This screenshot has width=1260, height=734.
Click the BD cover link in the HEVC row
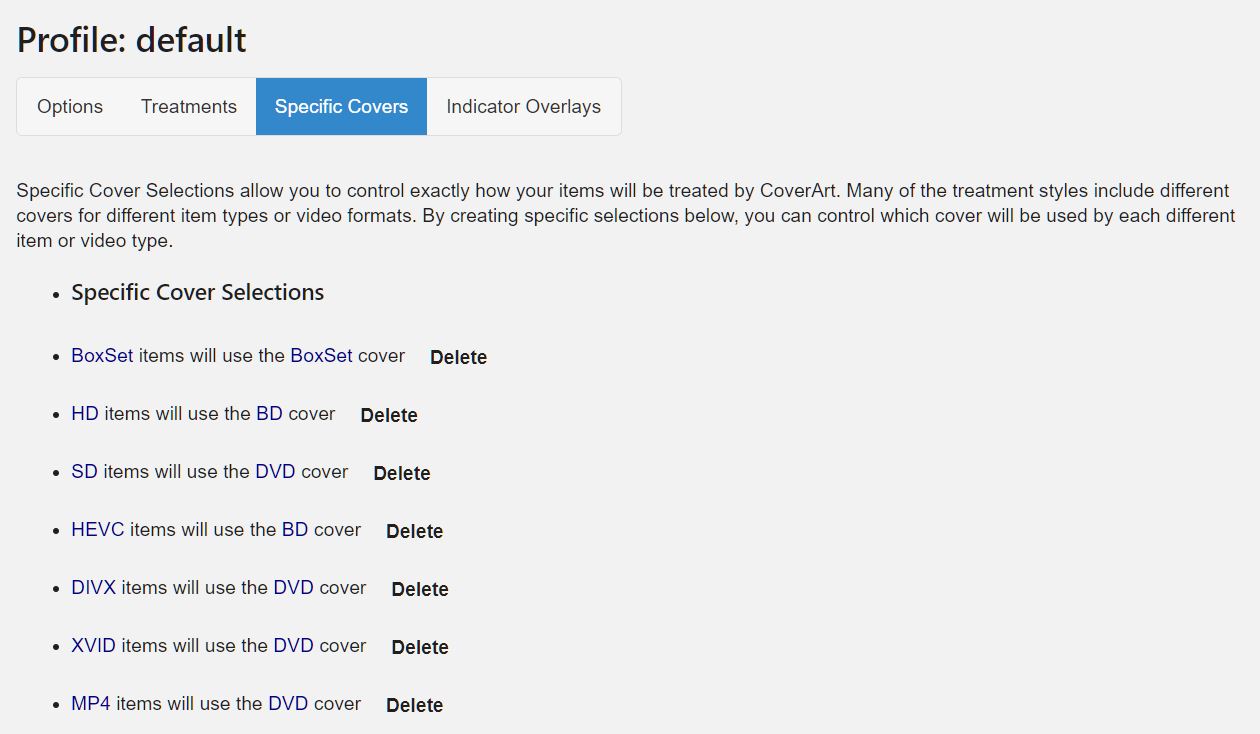[295, 529]
